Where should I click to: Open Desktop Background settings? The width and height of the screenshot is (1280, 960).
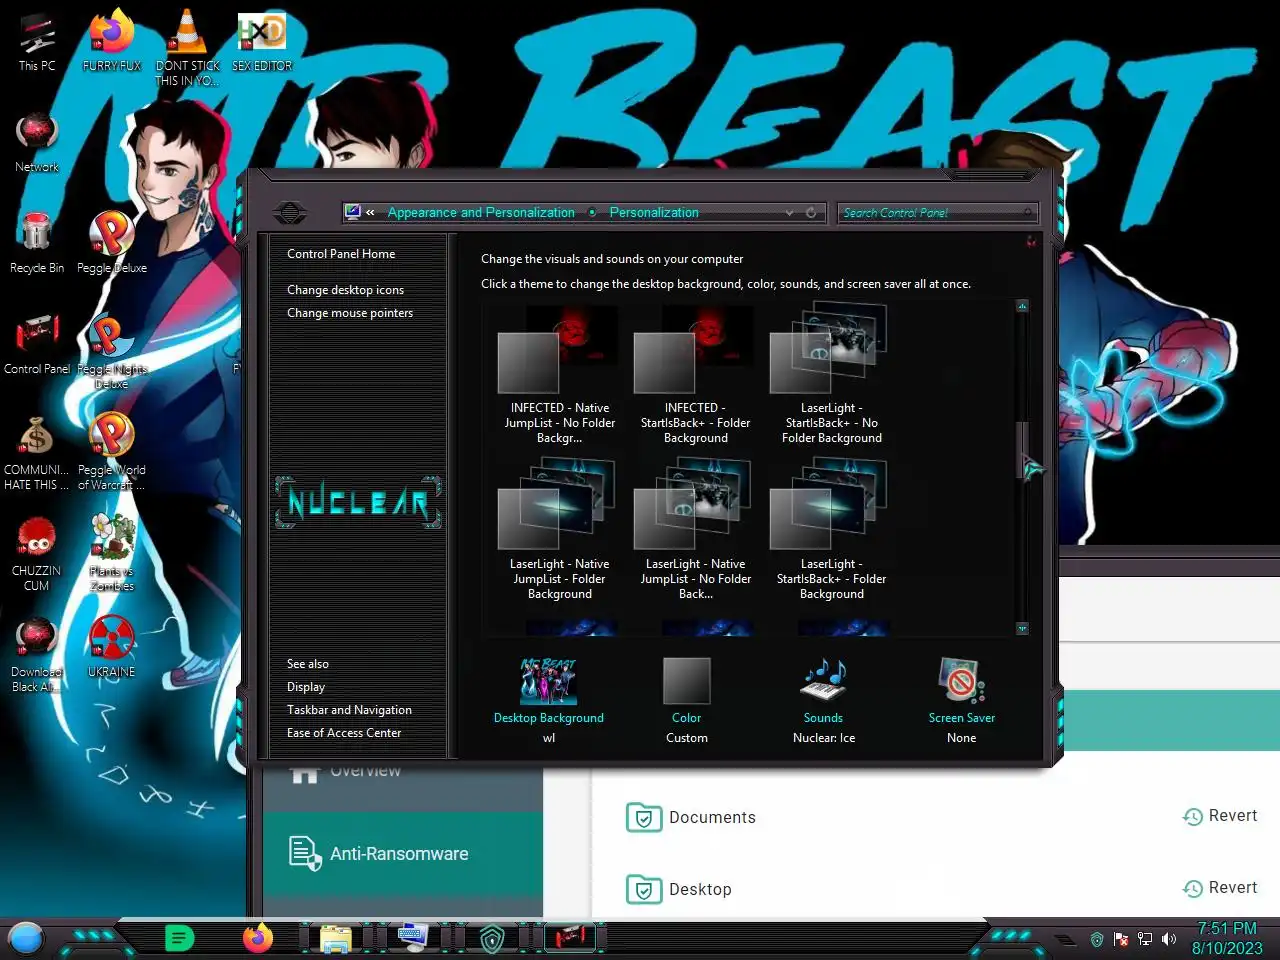pos(549,700)
